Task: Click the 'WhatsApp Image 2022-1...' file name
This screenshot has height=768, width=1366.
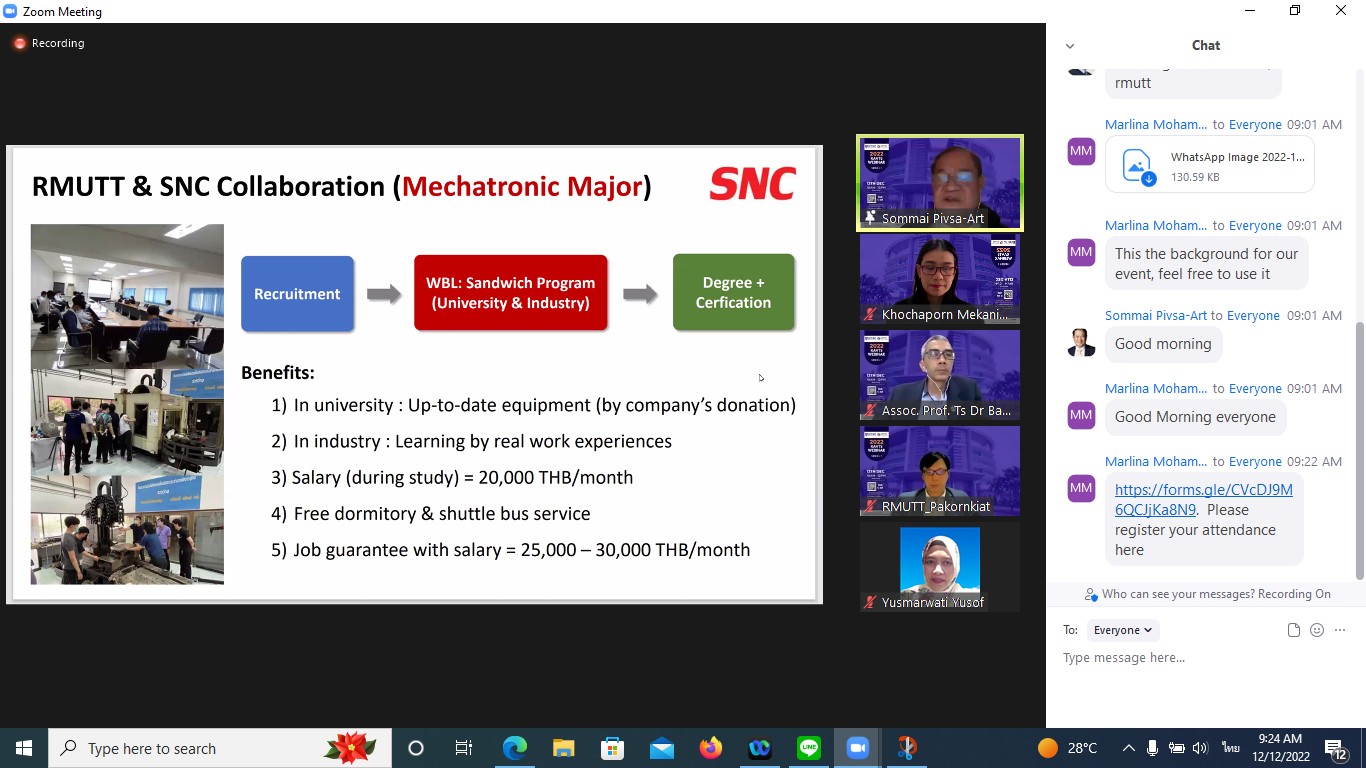Action: [x=1237, y=157]
